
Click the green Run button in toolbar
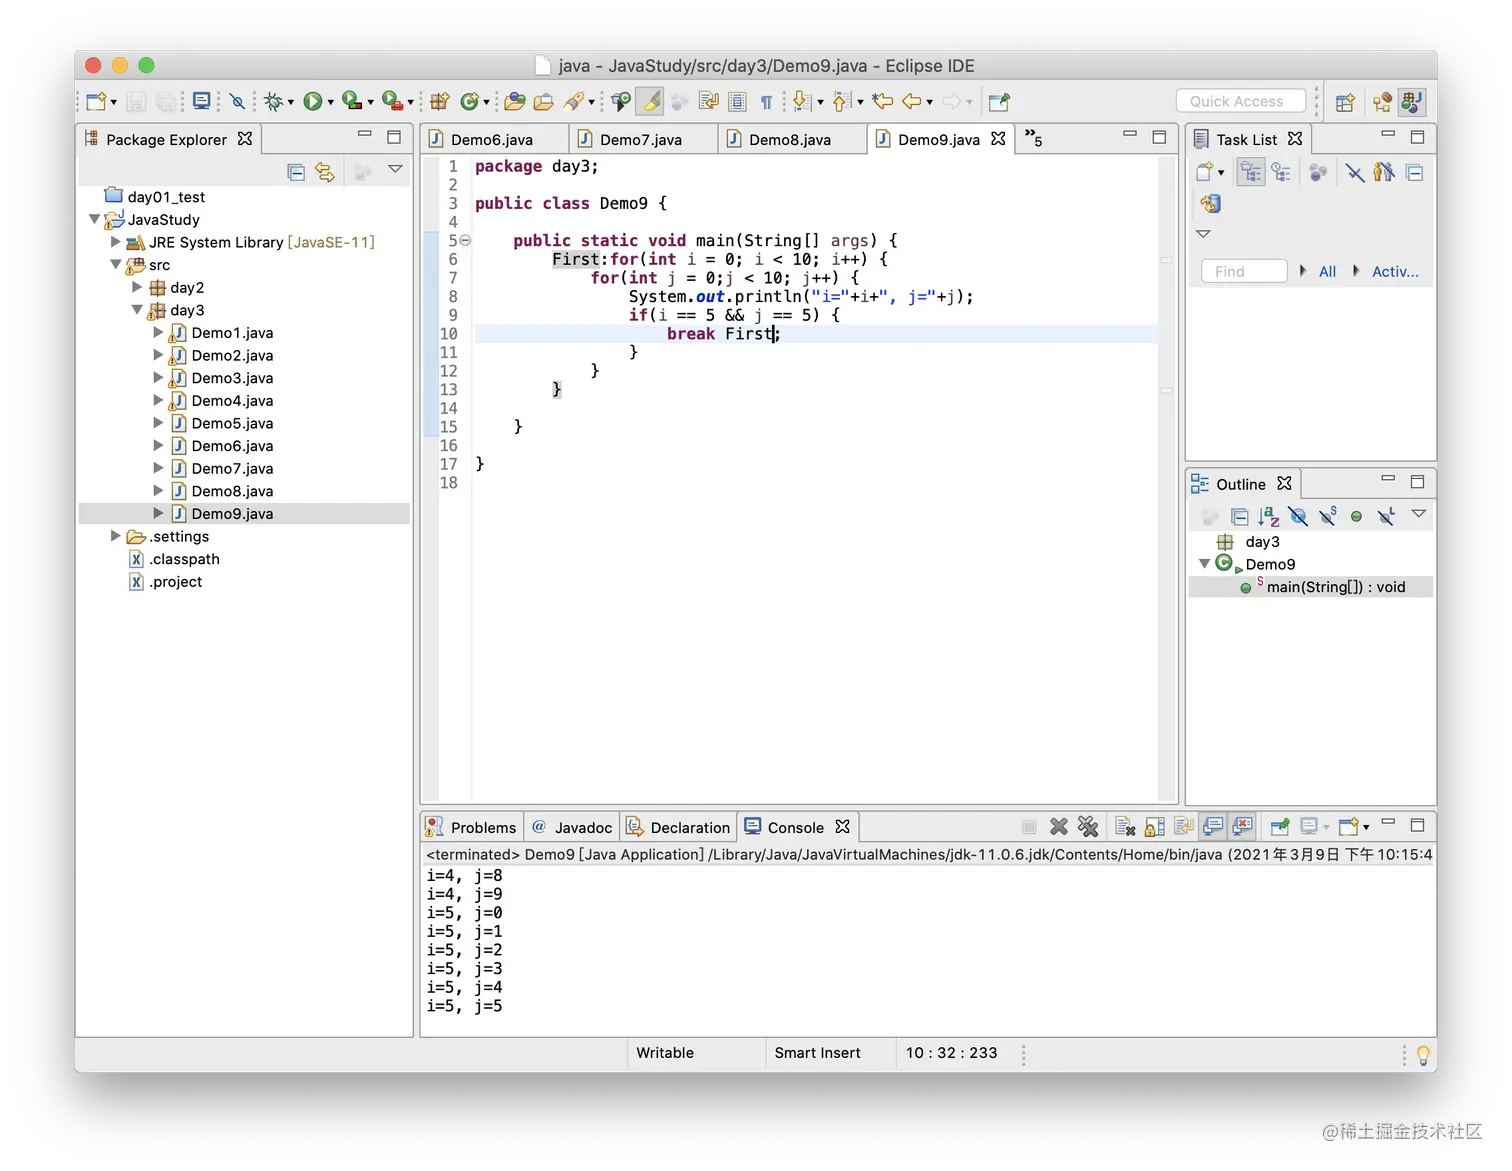pos(313,101)
